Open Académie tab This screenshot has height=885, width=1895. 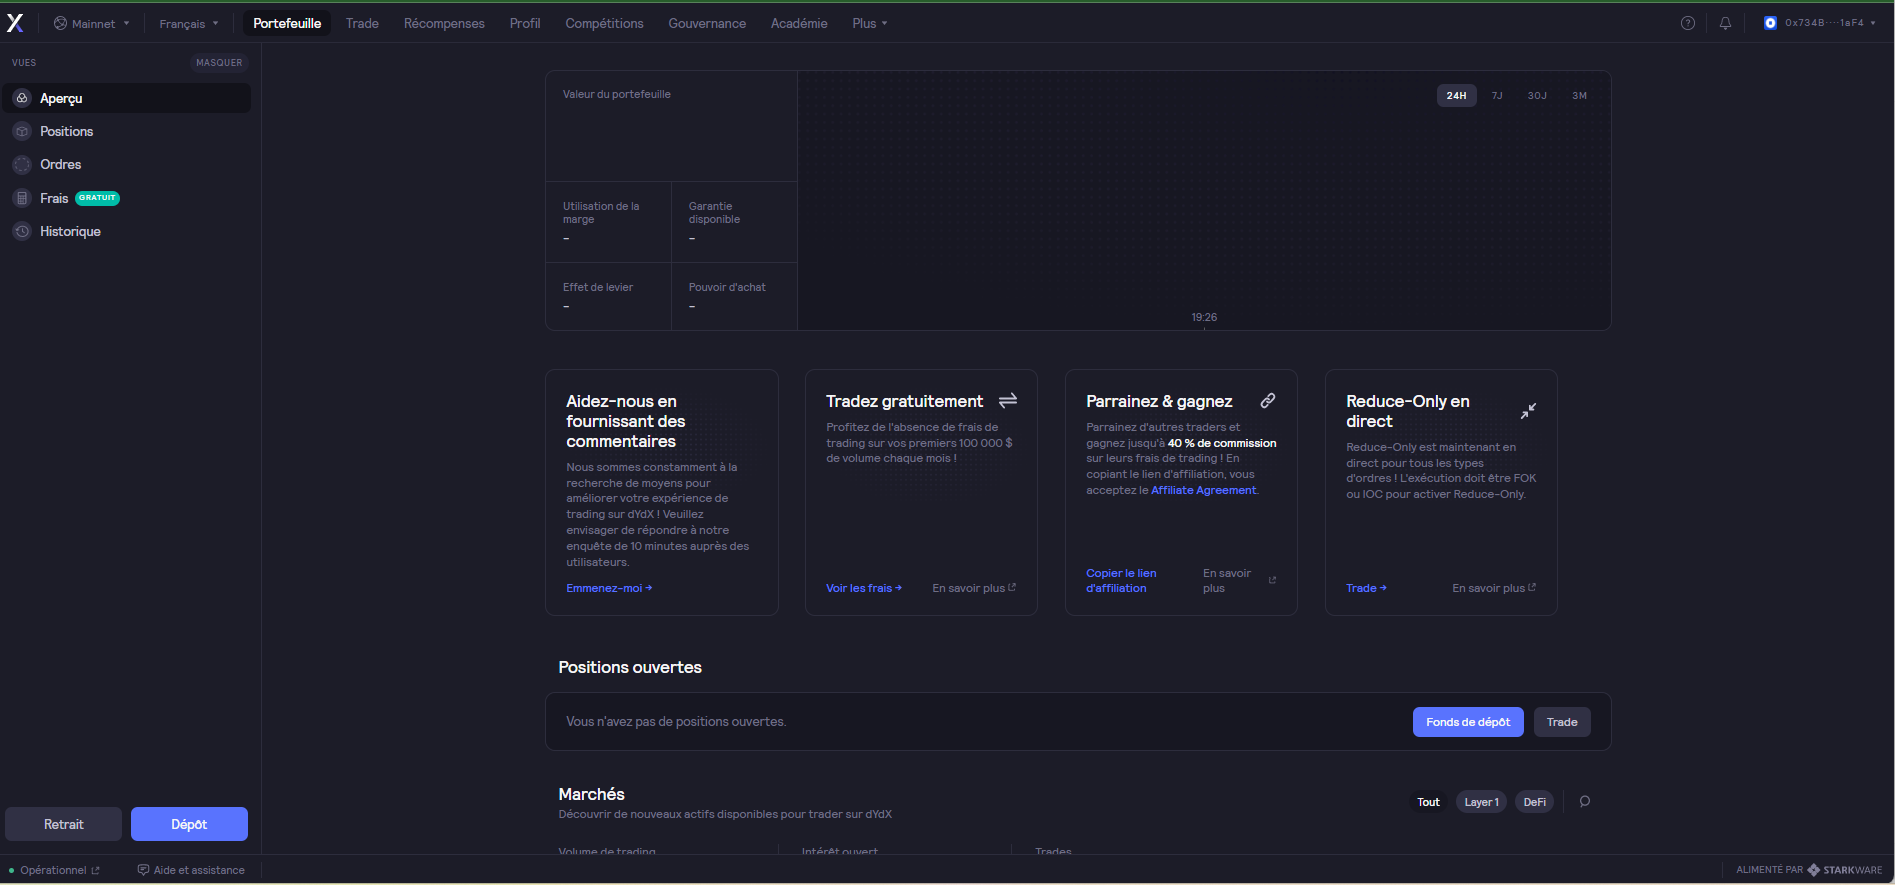click(799, 23)
